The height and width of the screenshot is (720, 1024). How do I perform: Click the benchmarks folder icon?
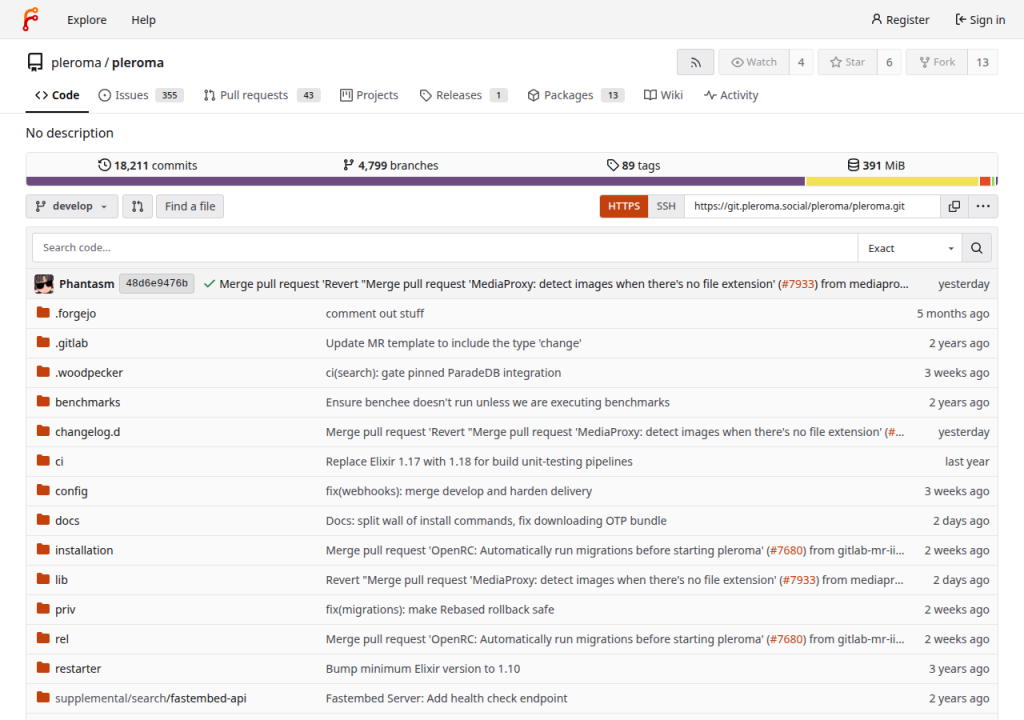coord(43,402)
